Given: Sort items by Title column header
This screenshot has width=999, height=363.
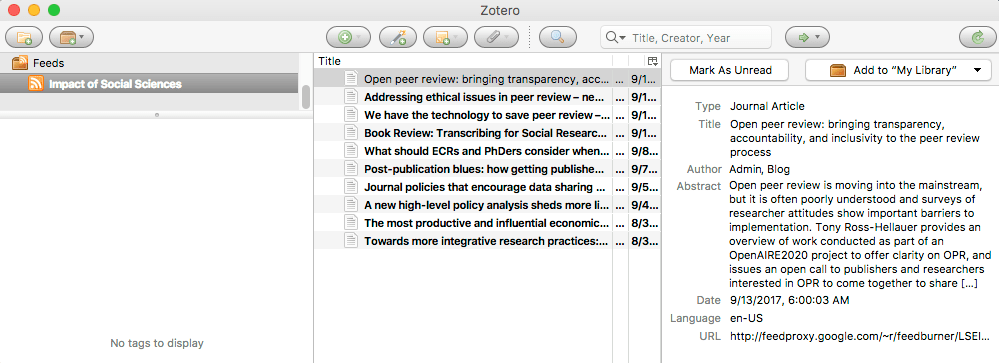Looking at the screenshot, I should point(463,61).
